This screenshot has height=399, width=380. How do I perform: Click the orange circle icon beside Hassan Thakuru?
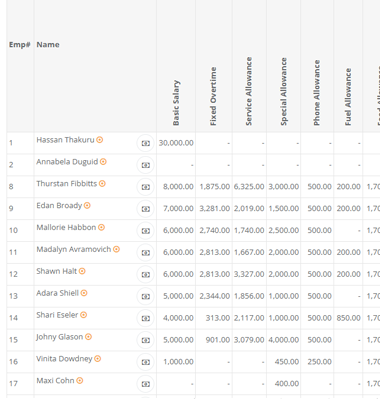coord(100,140)
